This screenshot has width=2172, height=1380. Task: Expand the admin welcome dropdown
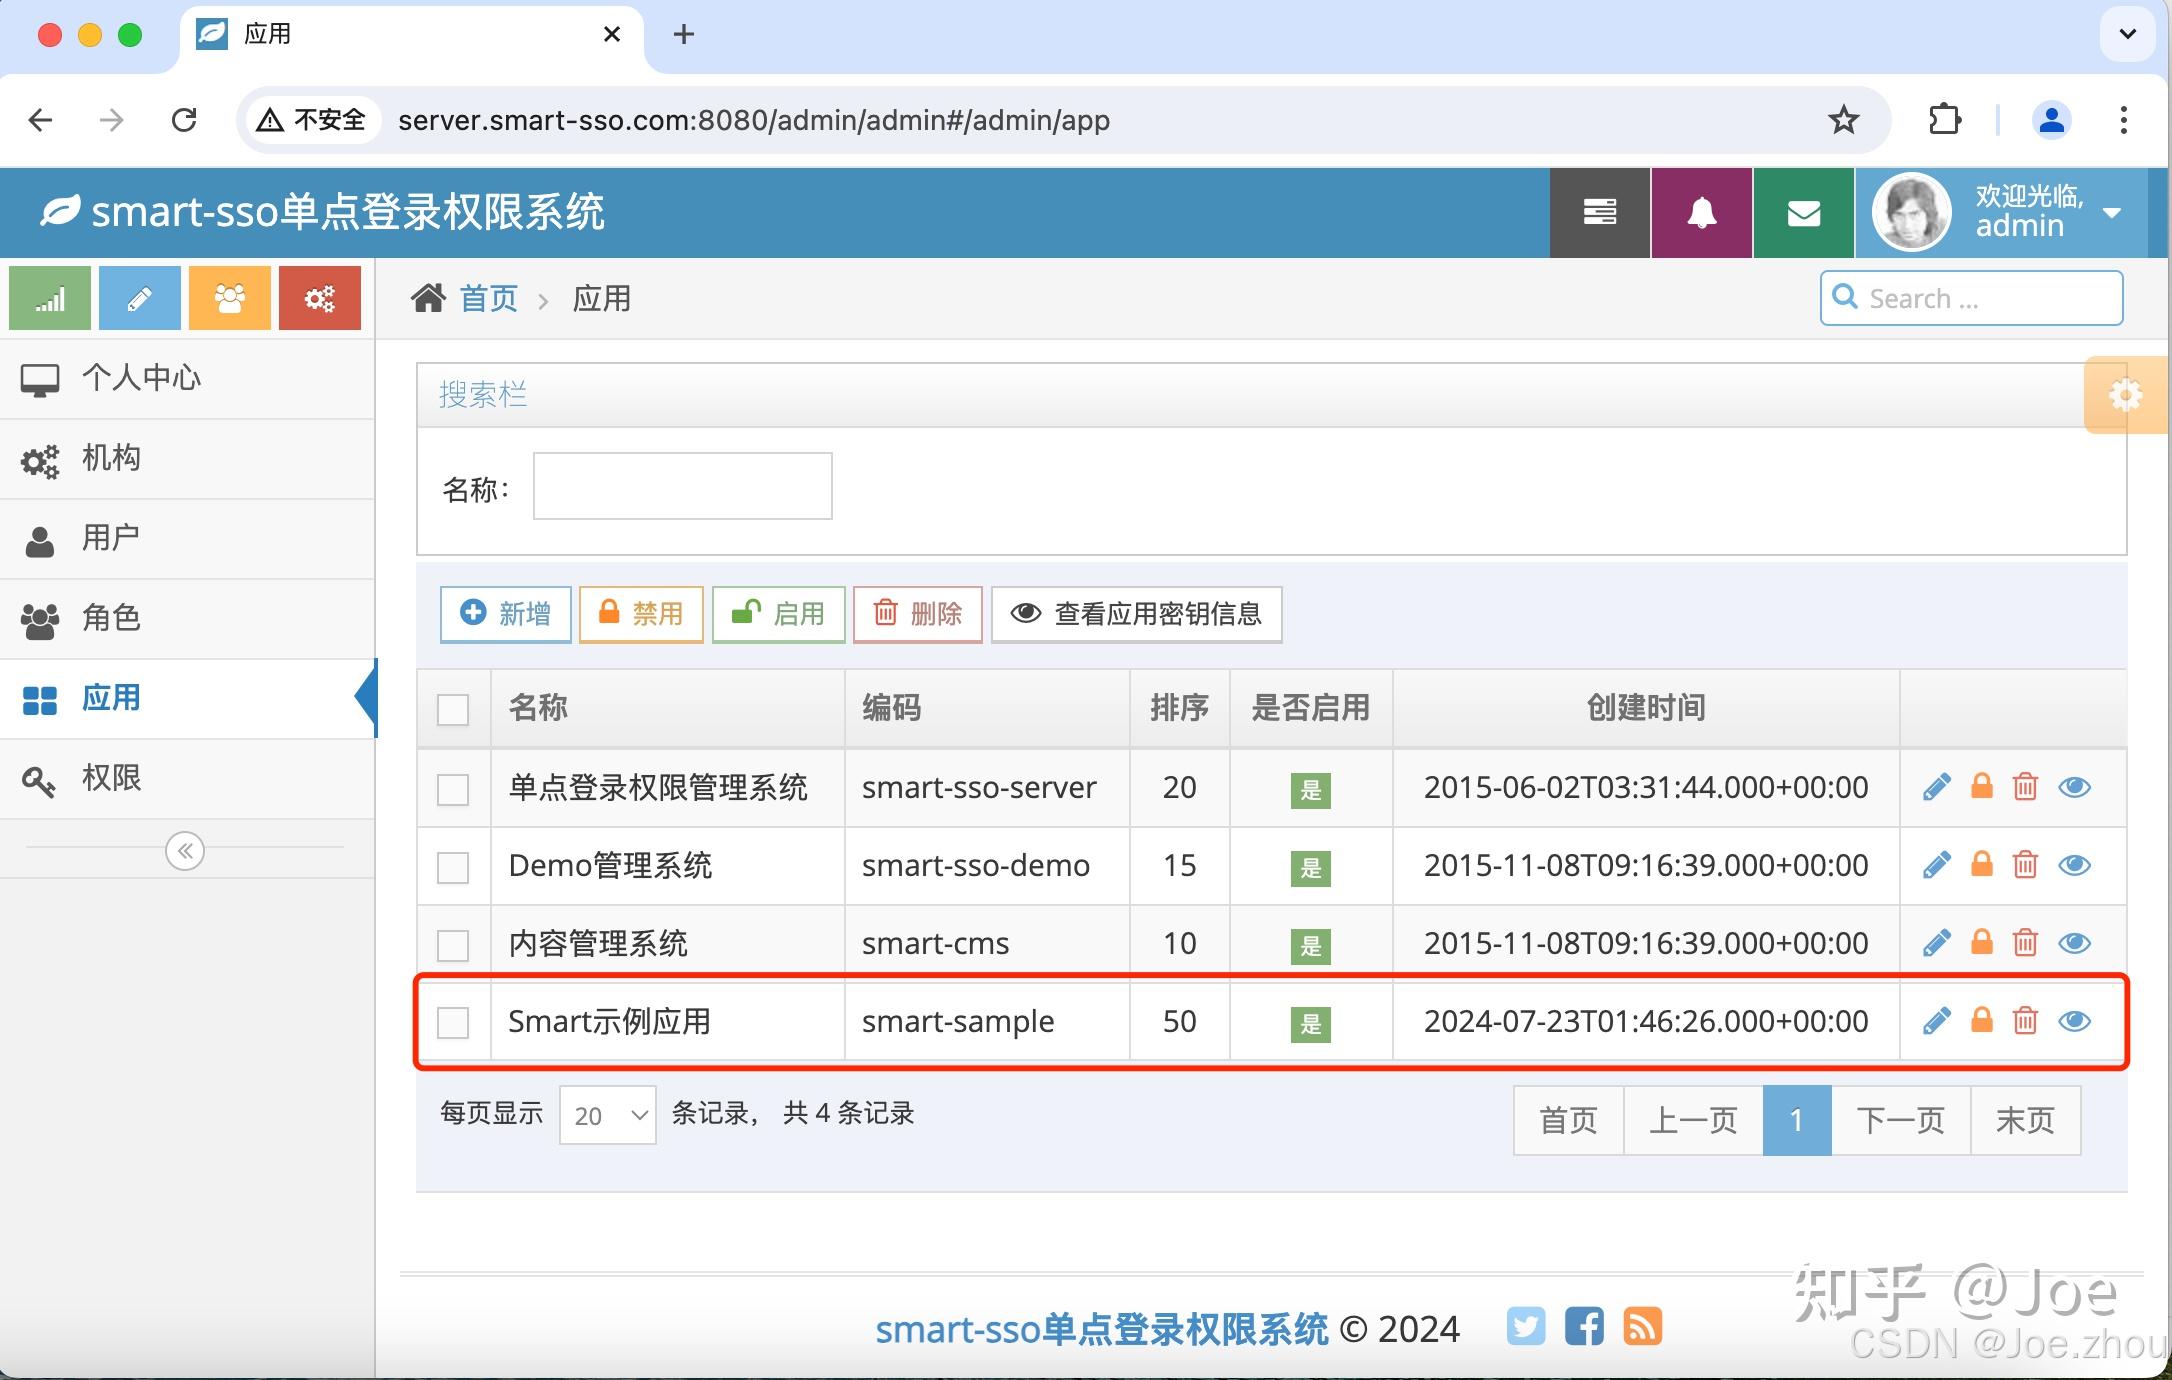[x=2110, y=213]
